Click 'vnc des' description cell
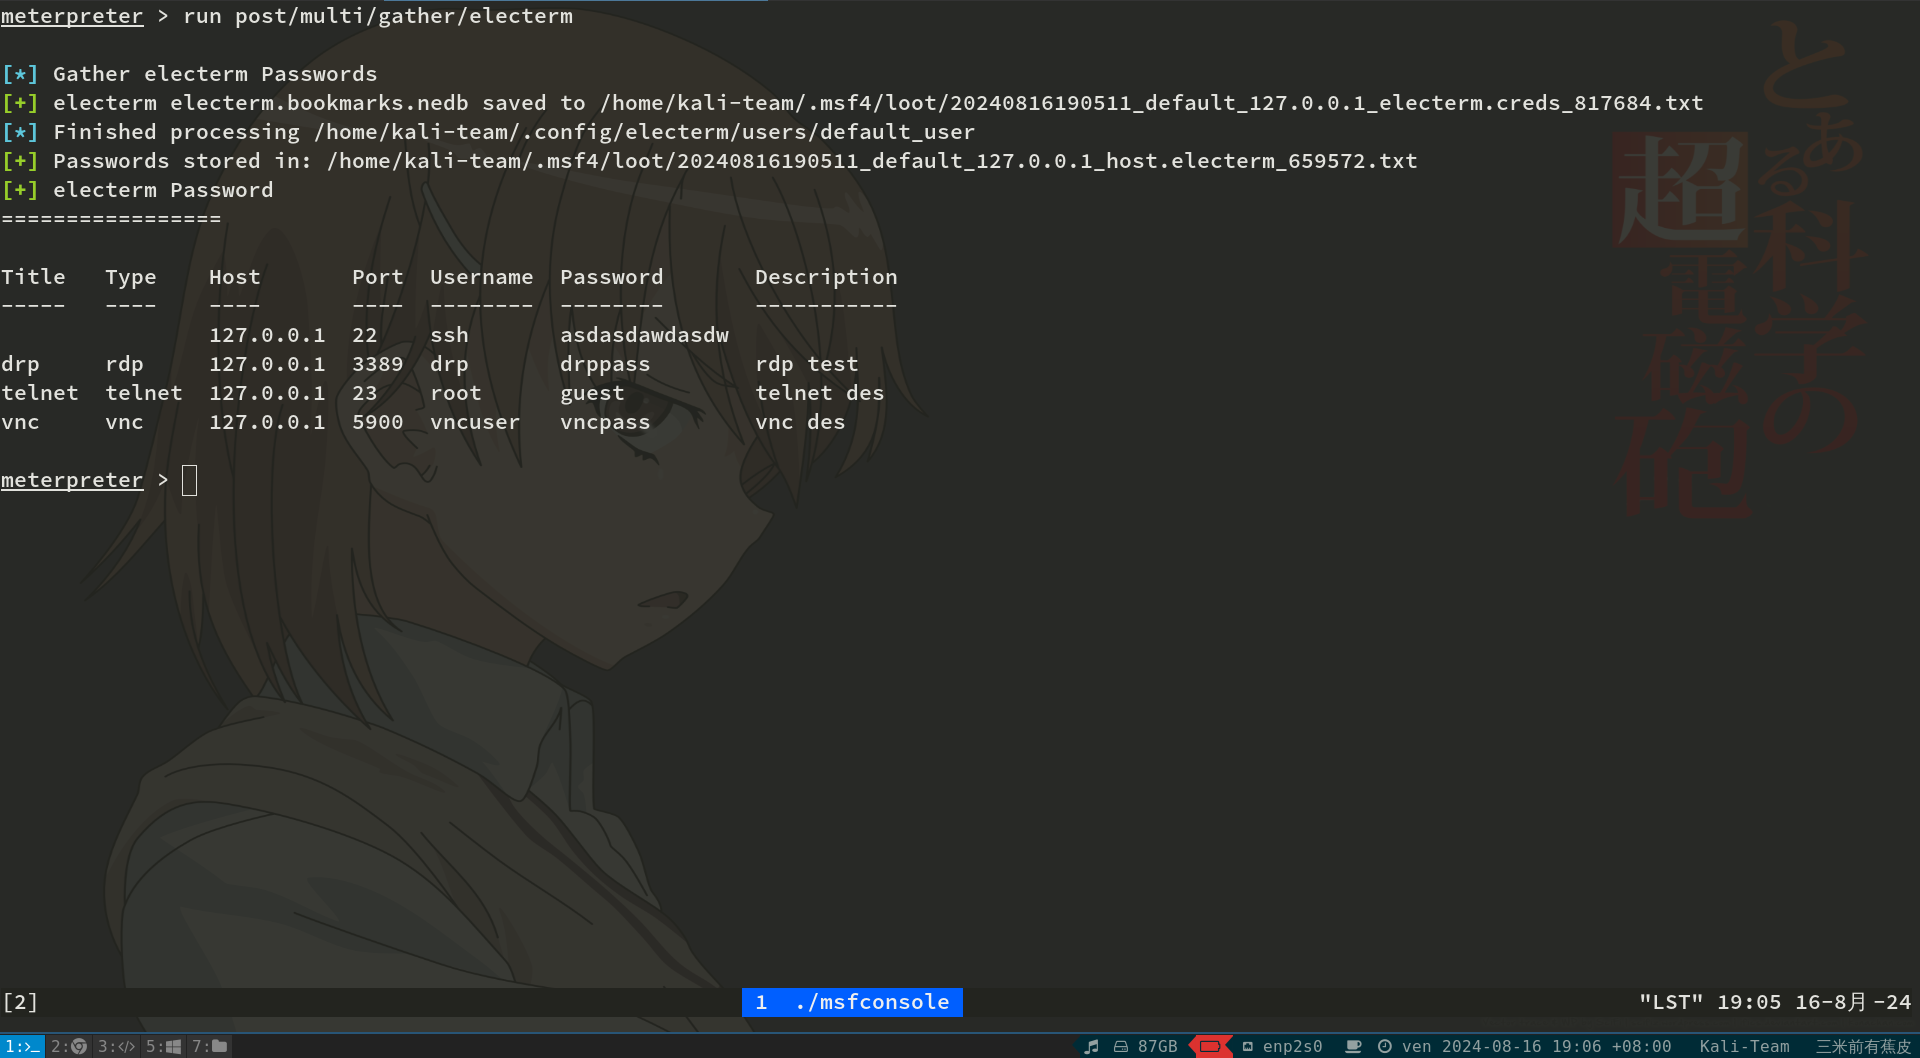 pos(800,422)
